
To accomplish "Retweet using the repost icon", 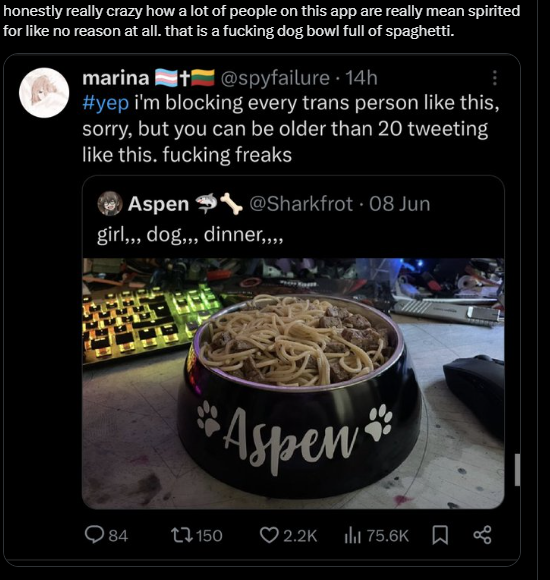I will pos(181,535).
